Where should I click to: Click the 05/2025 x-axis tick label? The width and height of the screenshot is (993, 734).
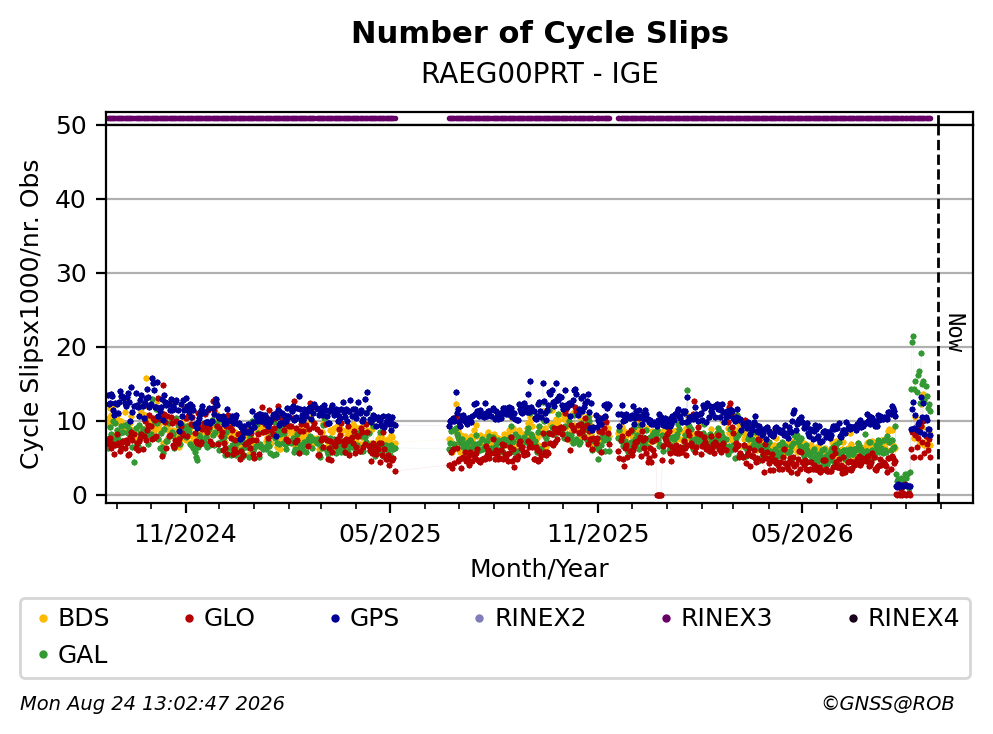click(x=390, y=534)
